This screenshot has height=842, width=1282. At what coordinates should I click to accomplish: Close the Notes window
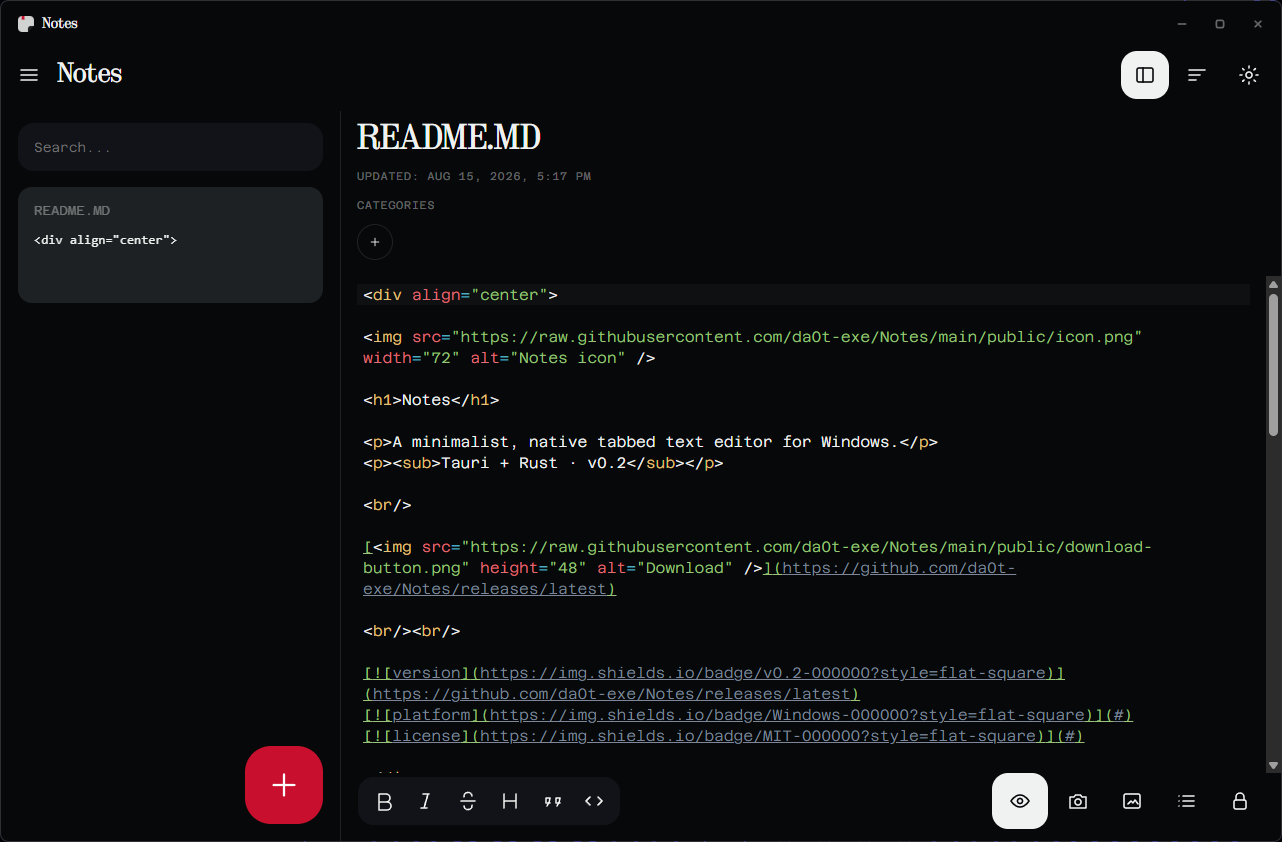pos(1258,23)
